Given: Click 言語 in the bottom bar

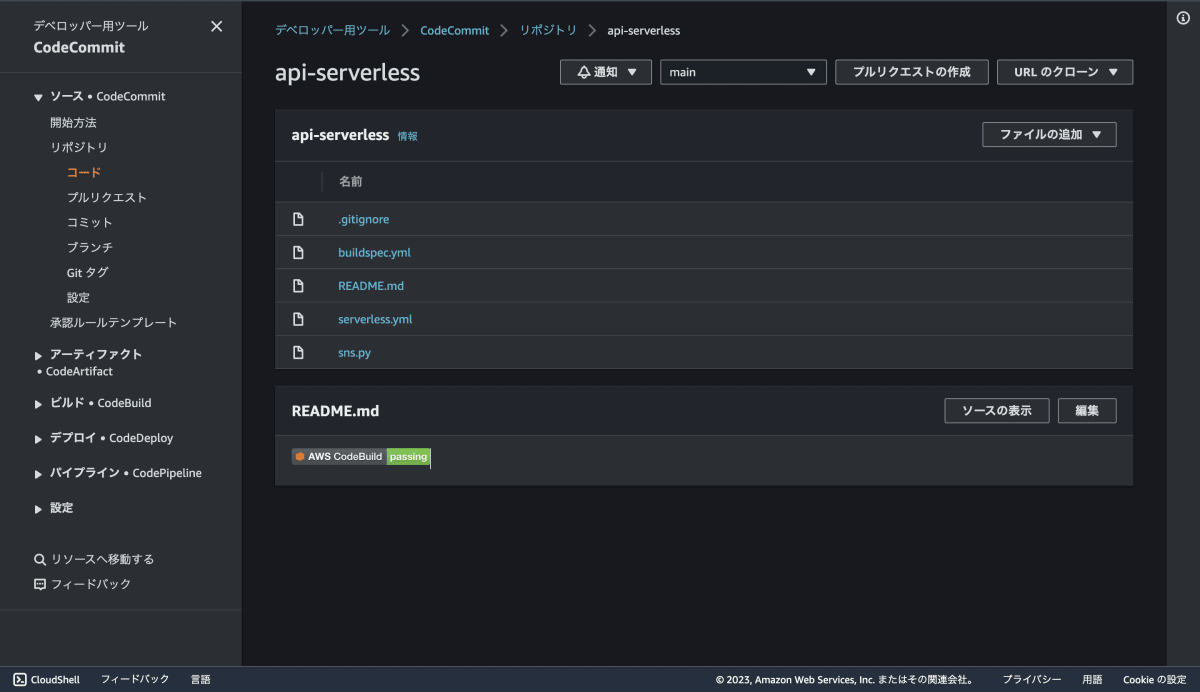Looking at the screenshot, I should click(200, 679).
